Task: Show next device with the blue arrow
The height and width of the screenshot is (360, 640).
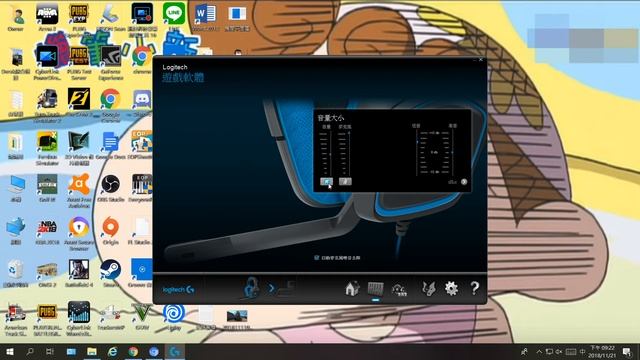Action: tap(271, 289)
